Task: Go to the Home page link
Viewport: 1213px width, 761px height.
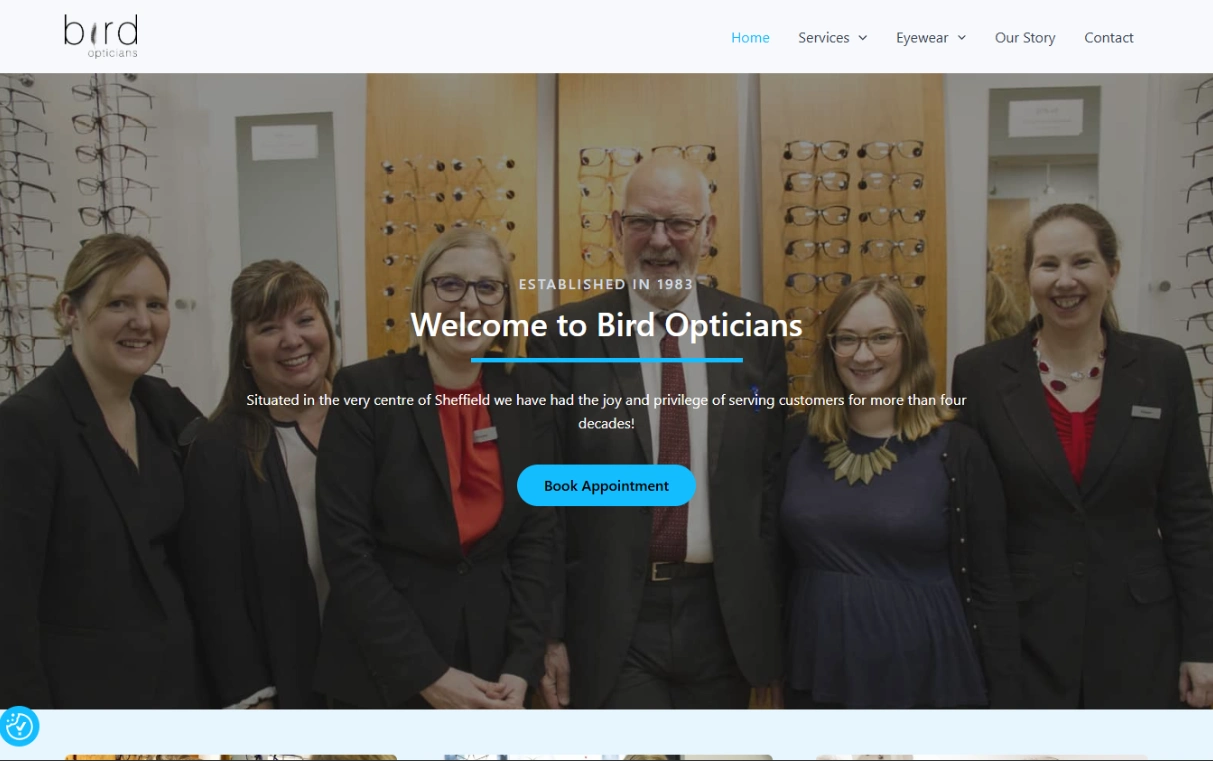Action: pyautogui.click(x=750, y=38)
